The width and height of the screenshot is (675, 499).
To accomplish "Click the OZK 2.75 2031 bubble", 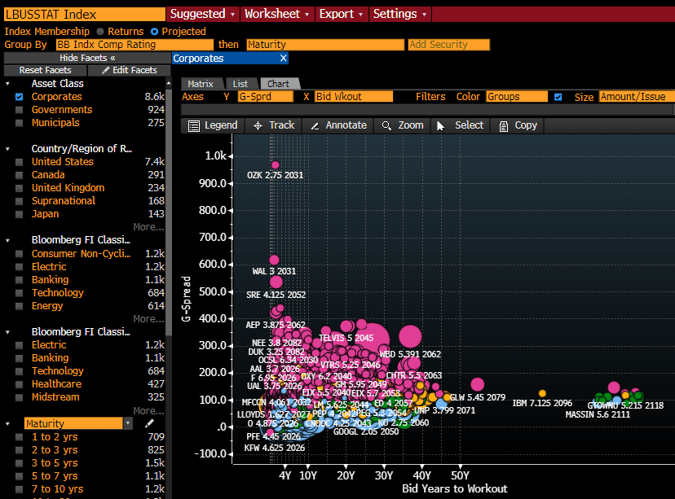I will tap(275, 165).
